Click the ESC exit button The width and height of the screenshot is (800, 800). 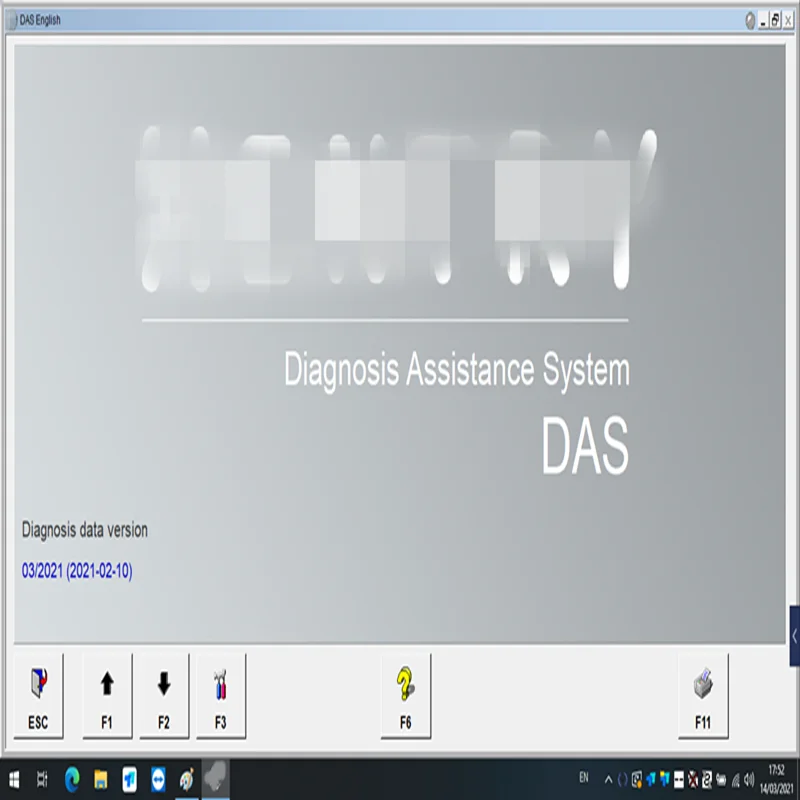[x=38, y=696]
